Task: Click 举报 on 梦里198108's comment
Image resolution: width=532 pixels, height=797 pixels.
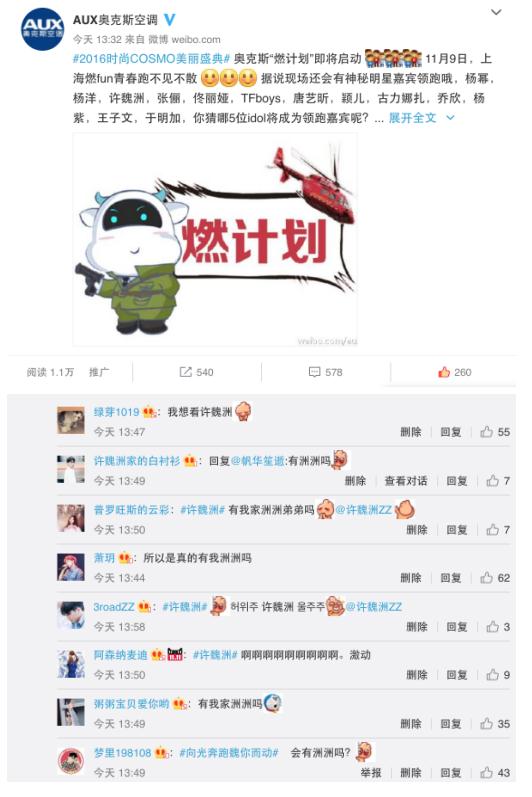Action: click(x=371, y=773)
